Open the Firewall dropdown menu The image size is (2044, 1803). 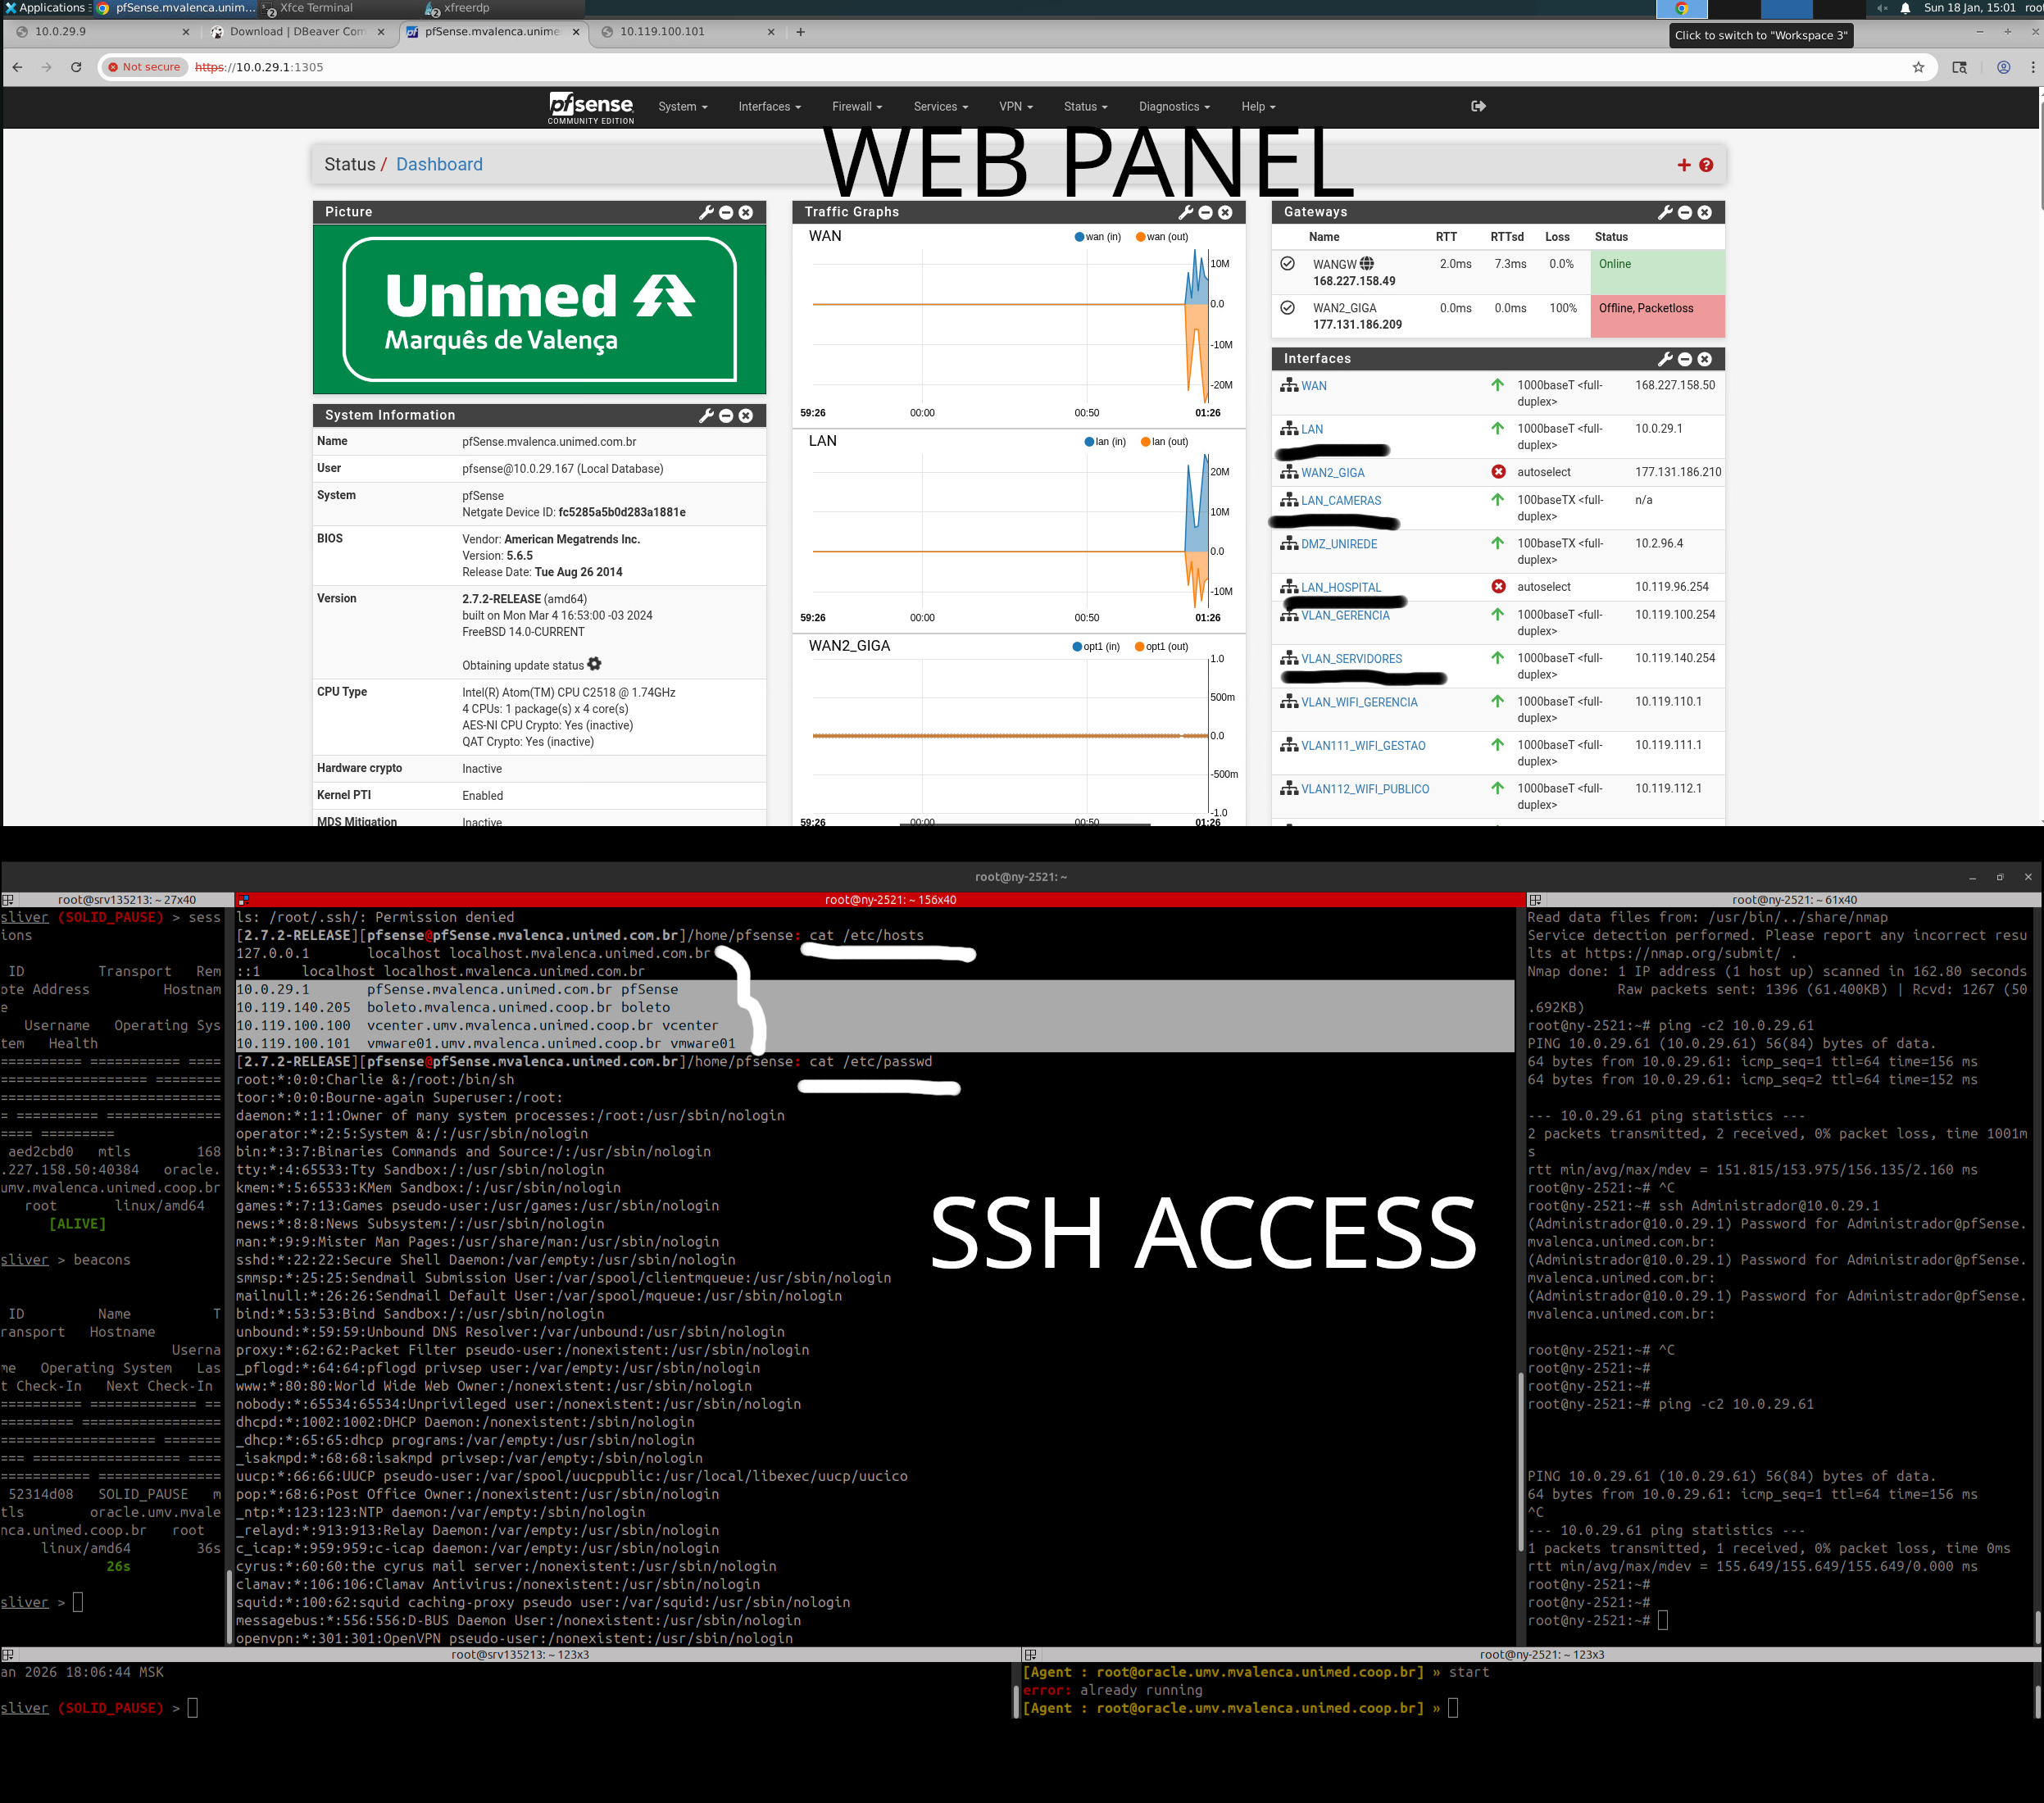856,106
